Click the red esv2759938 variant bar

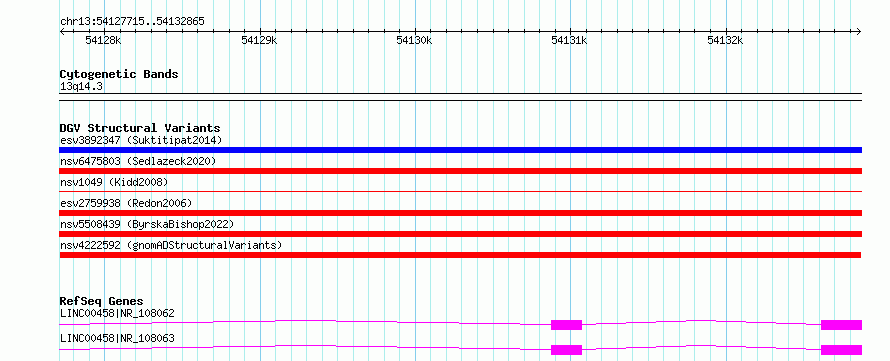click(x=460, y=213)
